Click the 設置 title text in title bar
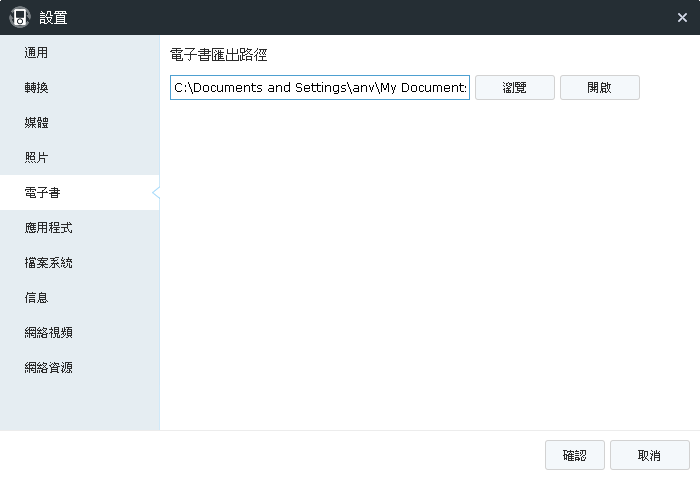This screenshot has width=700, height=480. coord(53,17)
